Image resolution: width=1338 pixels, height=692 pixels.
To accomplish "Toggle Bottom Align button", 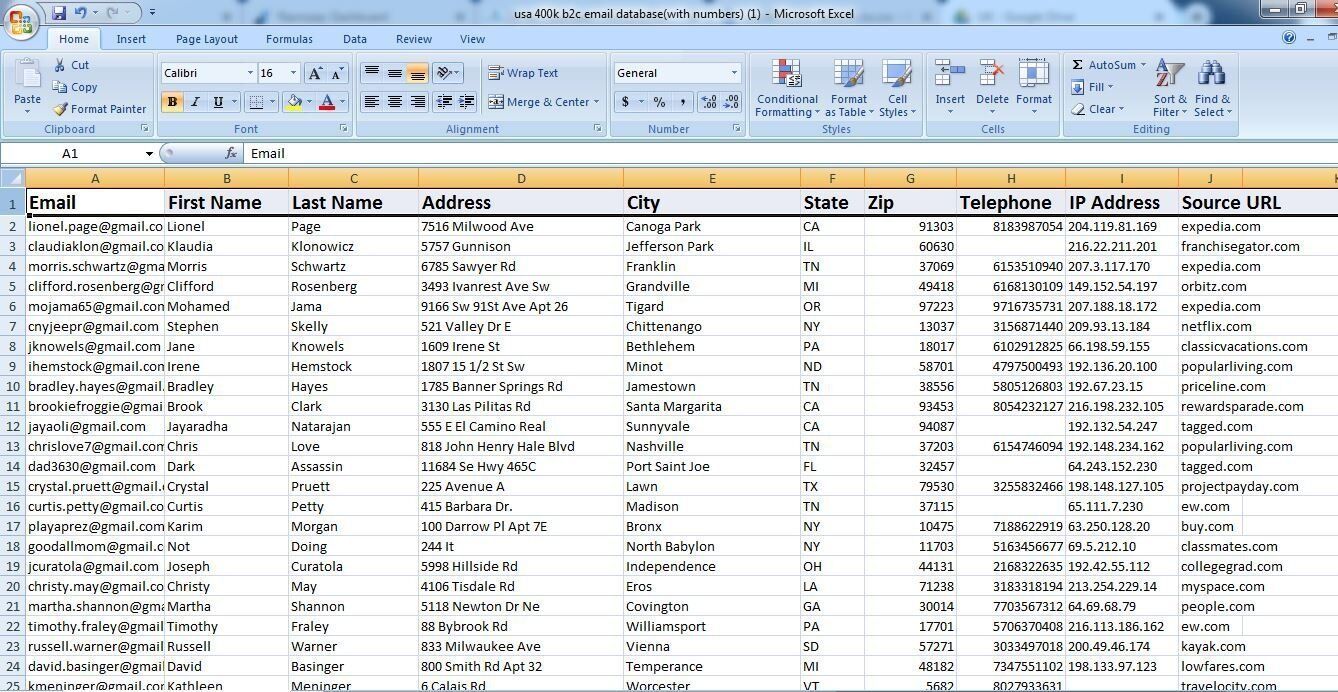I will 417,73.
